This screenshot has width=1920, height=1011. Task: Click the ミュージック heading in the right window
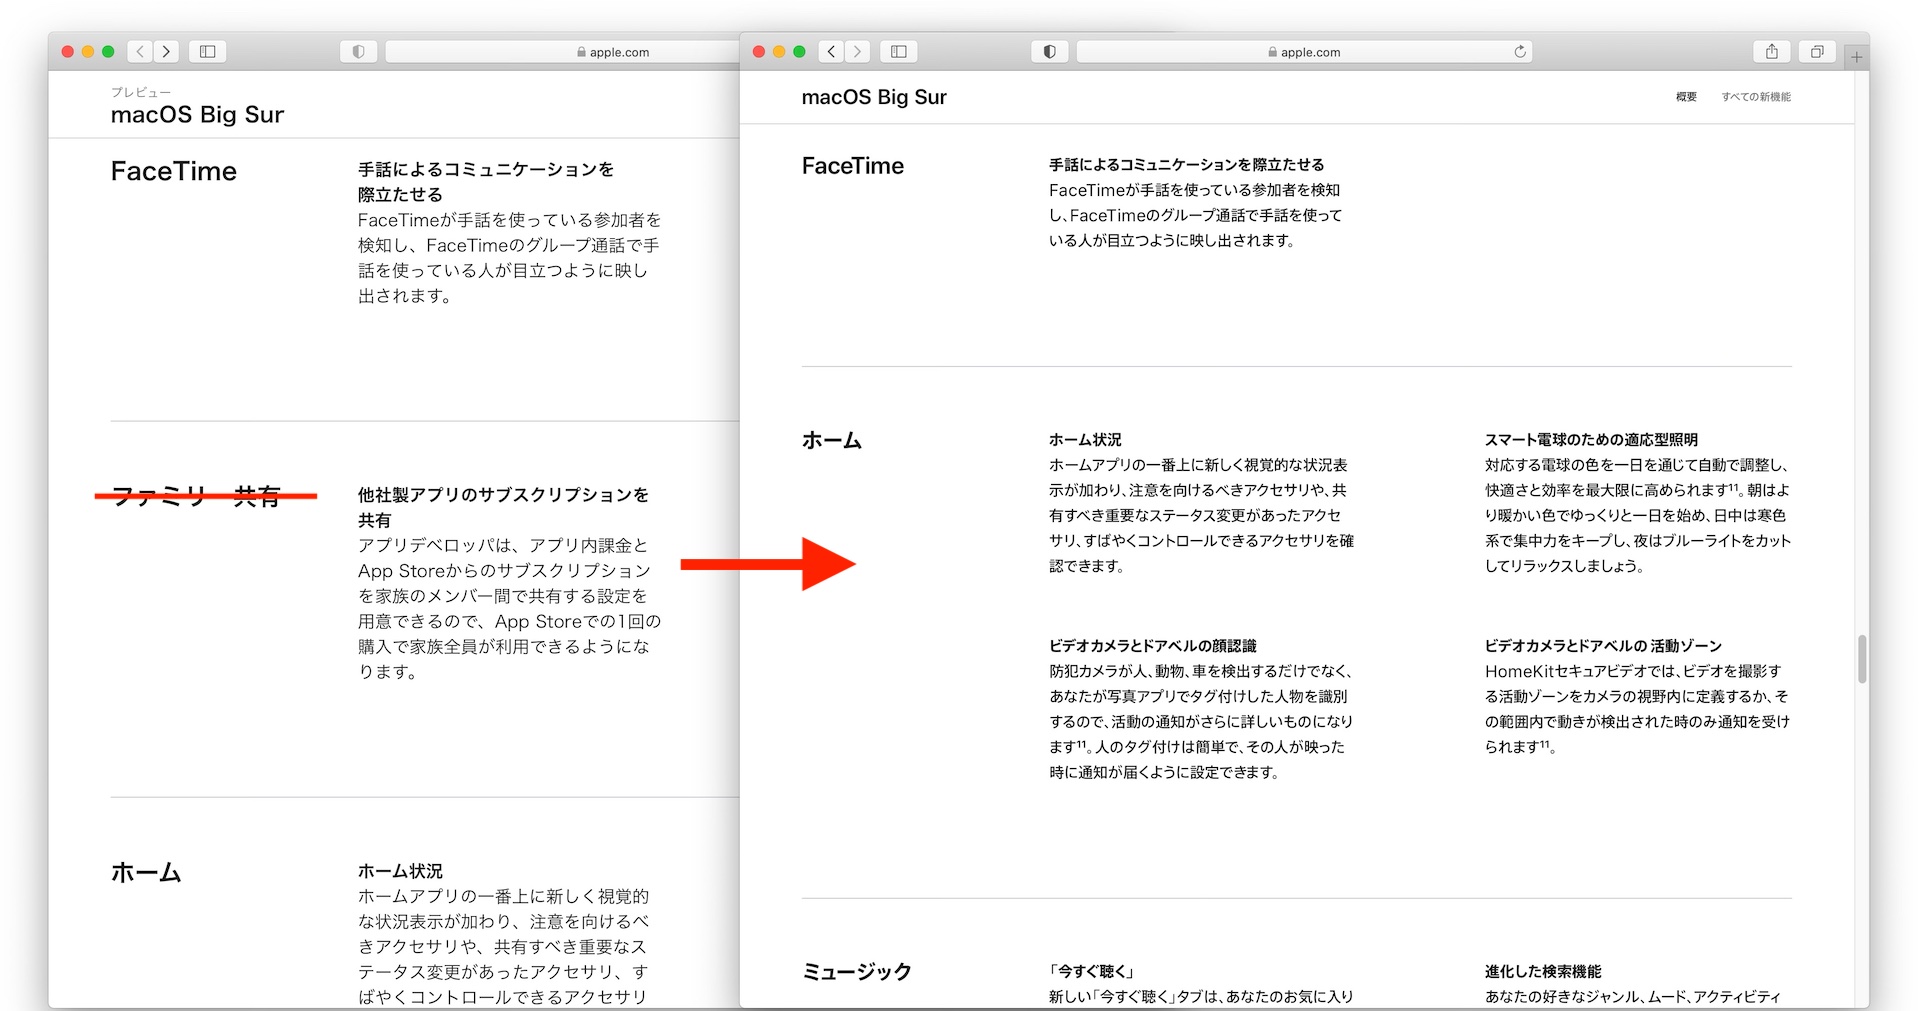pyautogui.click(x=857, y=972)
